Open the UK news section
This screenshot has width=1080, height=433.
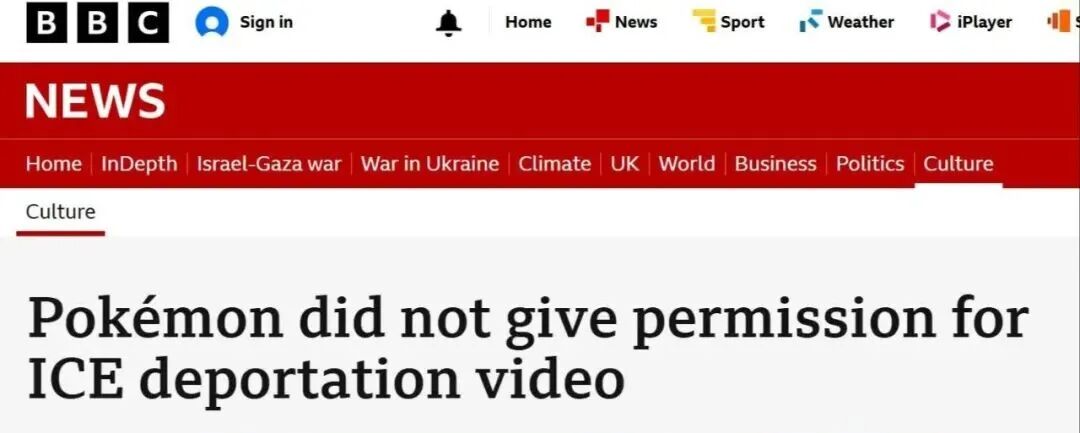tap(625, 164)
